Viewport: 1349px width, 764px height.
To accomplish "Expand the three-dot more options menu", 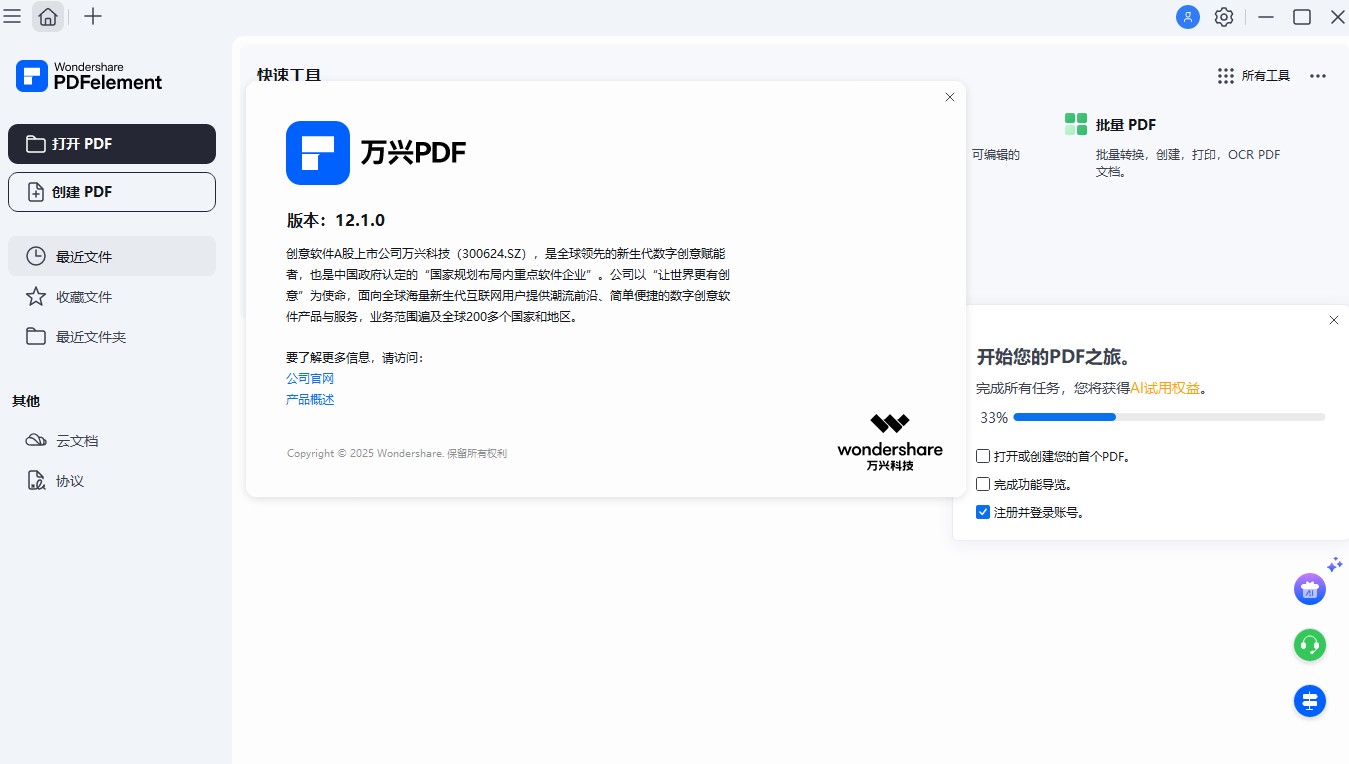I will 1318,76.
